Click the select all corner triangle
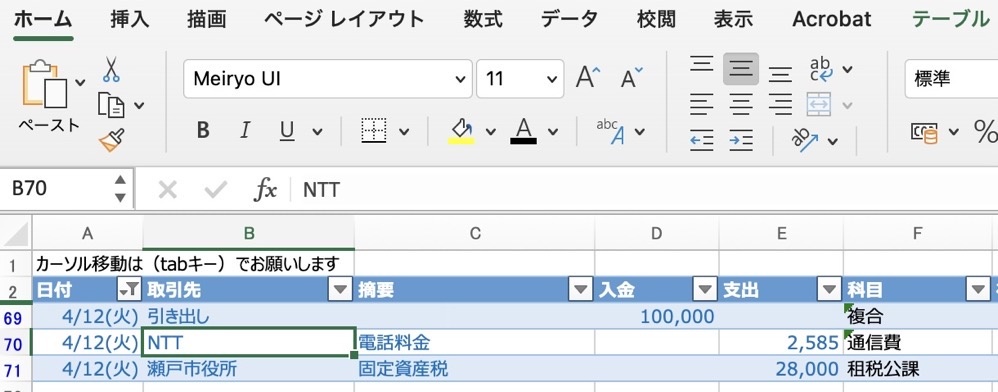This screenshot has height=392, width=998. point(16,234)
